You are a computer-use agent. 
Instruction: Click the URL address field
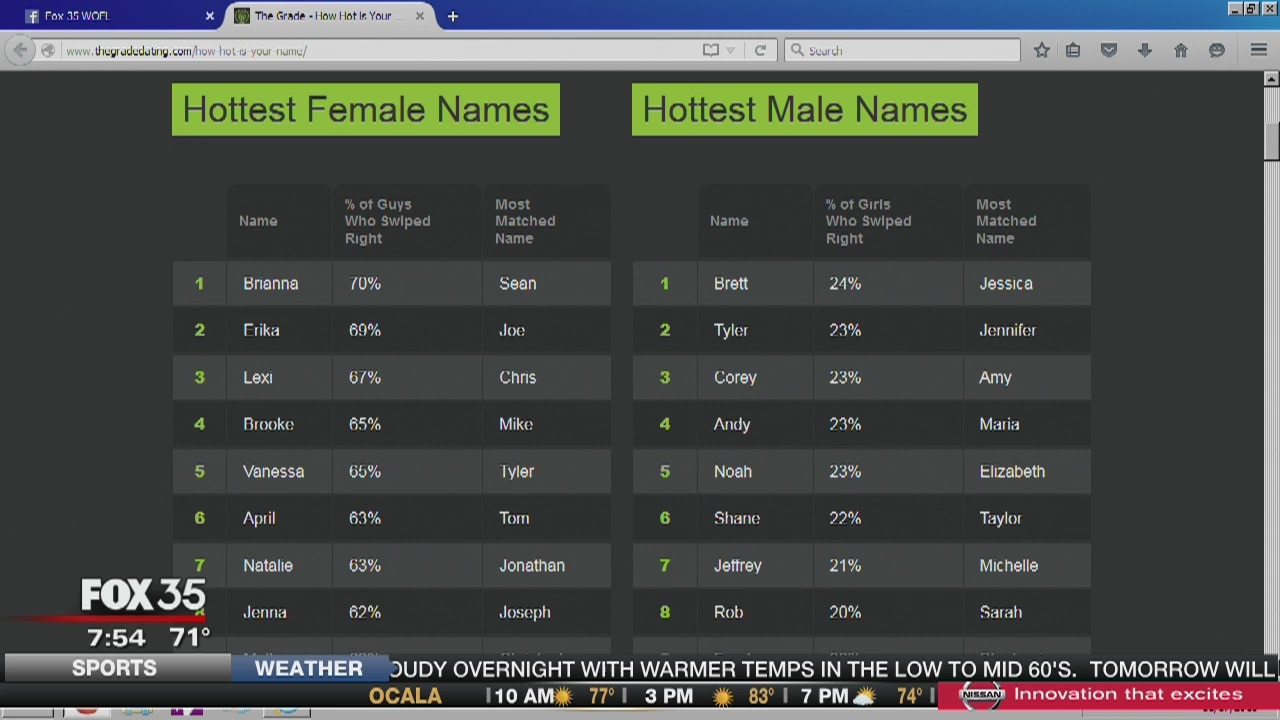tap(380, 50)
